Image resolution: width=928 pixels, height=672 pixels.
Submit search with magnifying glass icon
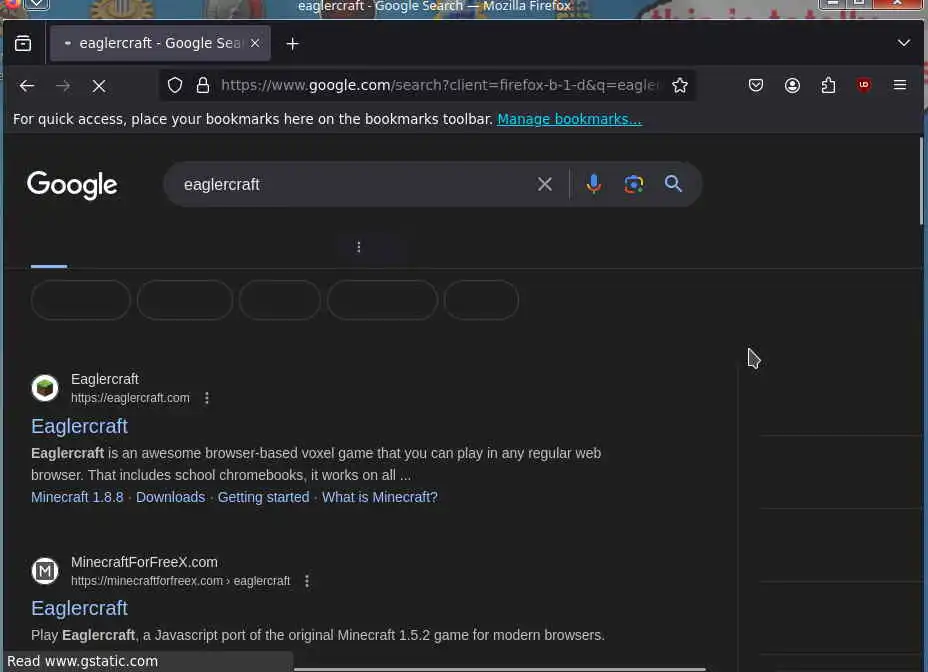pos(673,184)
